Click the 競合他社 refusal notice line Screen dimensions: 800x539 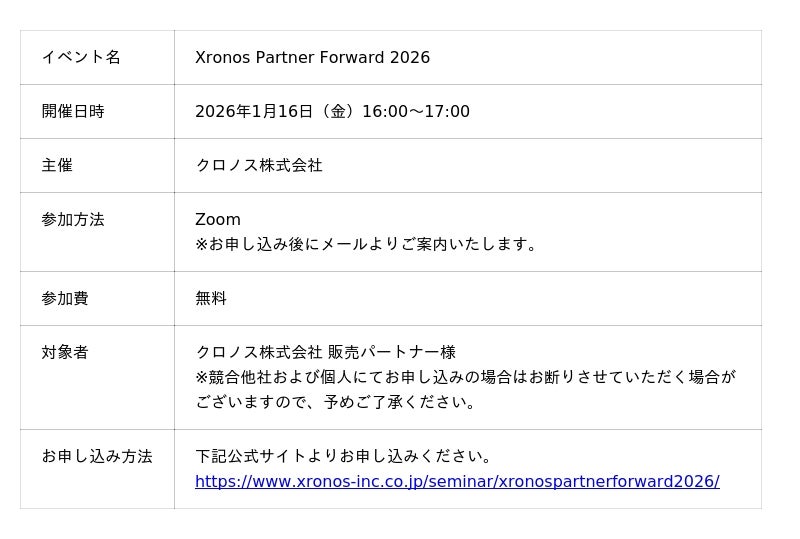(x=465, y=377)
